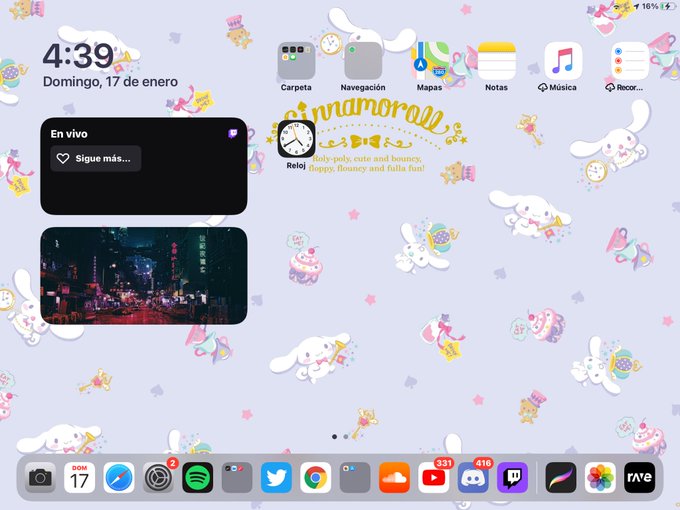Launch the Twitter app
The width and height of the screenshot is (680, 510).
pos(276,477)
